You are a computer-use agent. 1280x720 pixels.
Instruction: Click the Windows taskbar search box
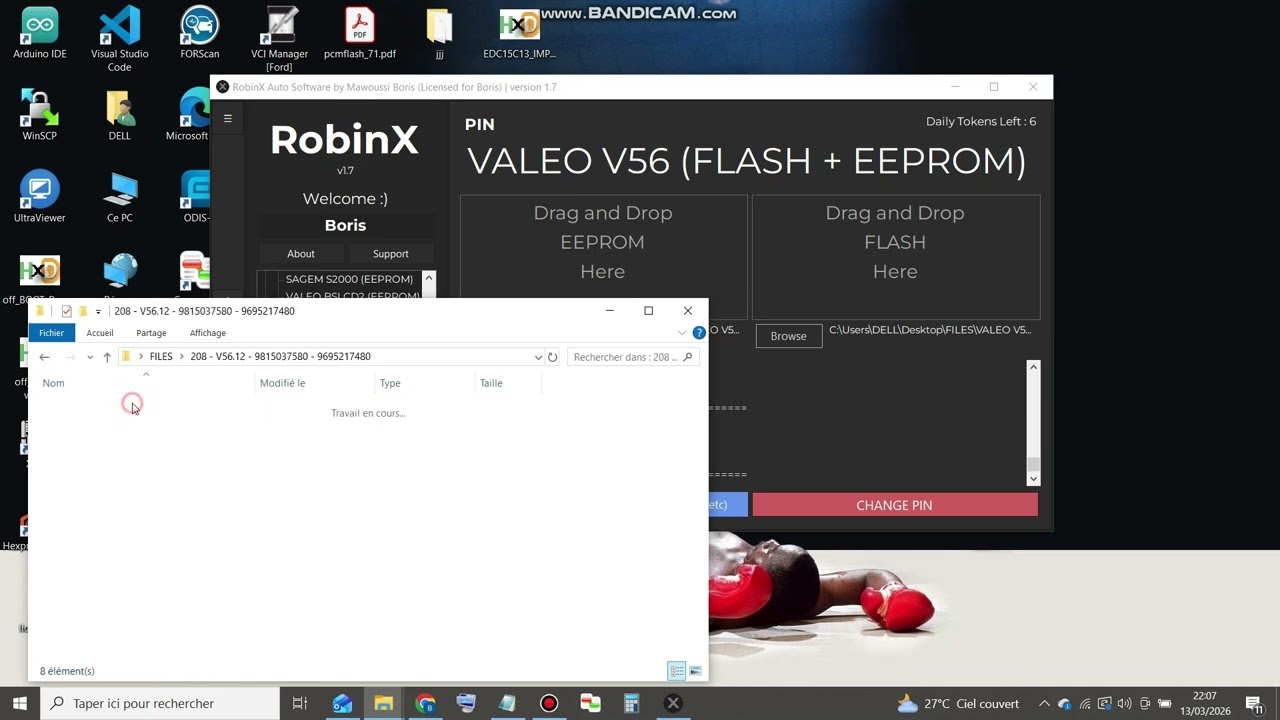click(x=160, y=703)
